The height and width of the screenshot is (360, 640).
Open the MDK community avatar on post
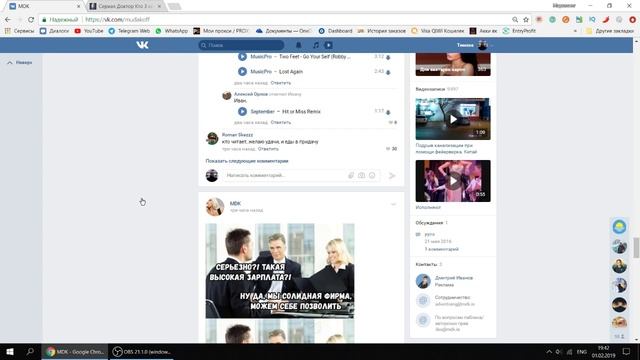click(x=215, y=207)
